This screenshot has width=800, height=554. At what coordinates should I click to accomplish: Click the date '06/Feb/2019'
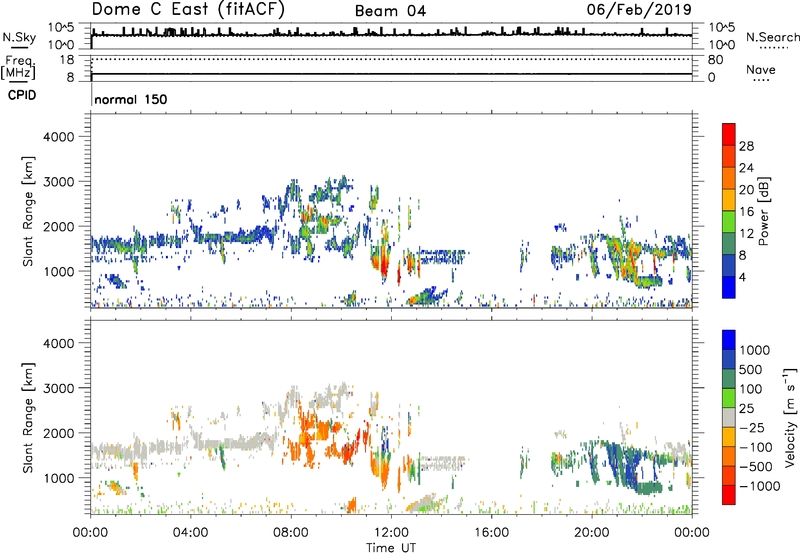(639, 9)
